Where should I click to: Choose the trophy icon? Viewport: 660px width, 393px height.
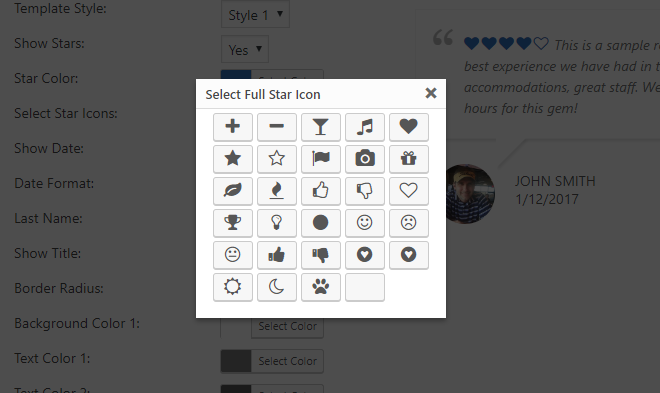point(232,223)
